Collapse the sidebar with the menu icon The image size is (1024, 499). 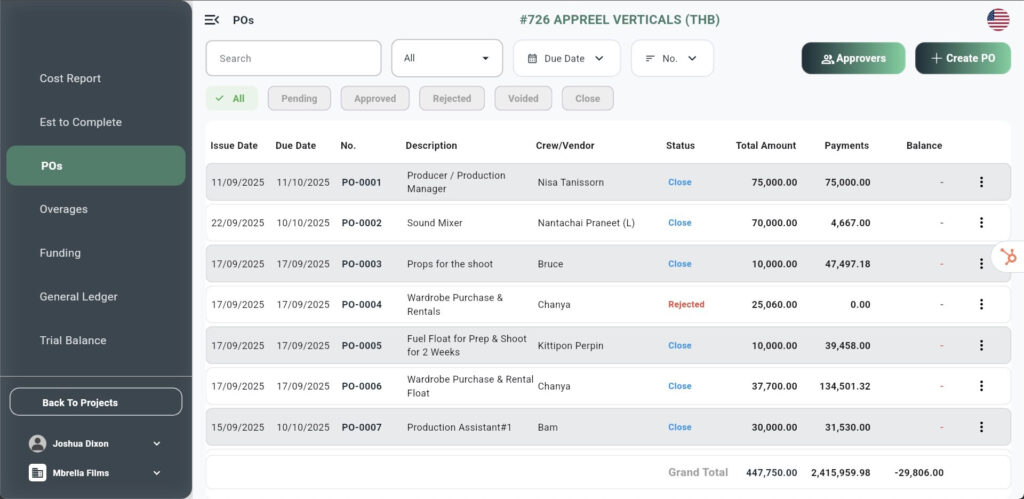point(212,20)
